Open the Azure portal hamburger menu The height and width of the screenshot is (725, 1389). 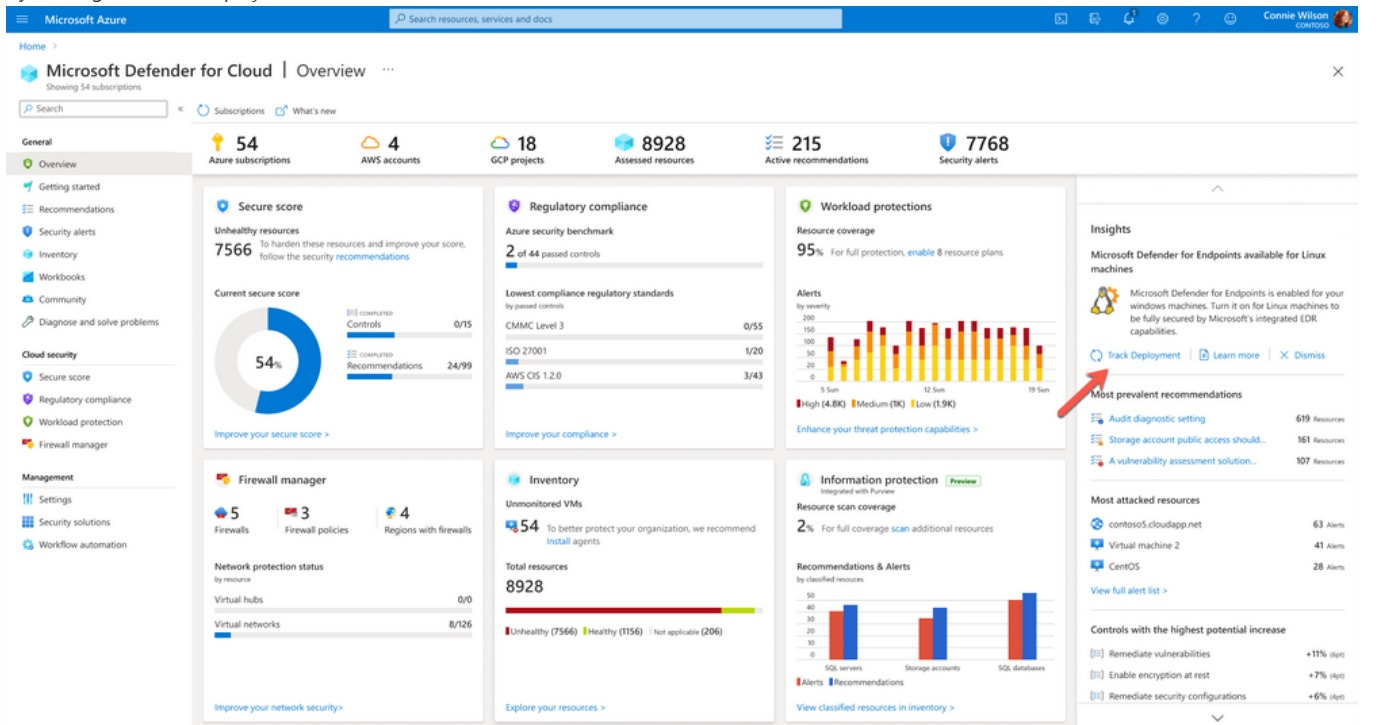click(23, 19)
